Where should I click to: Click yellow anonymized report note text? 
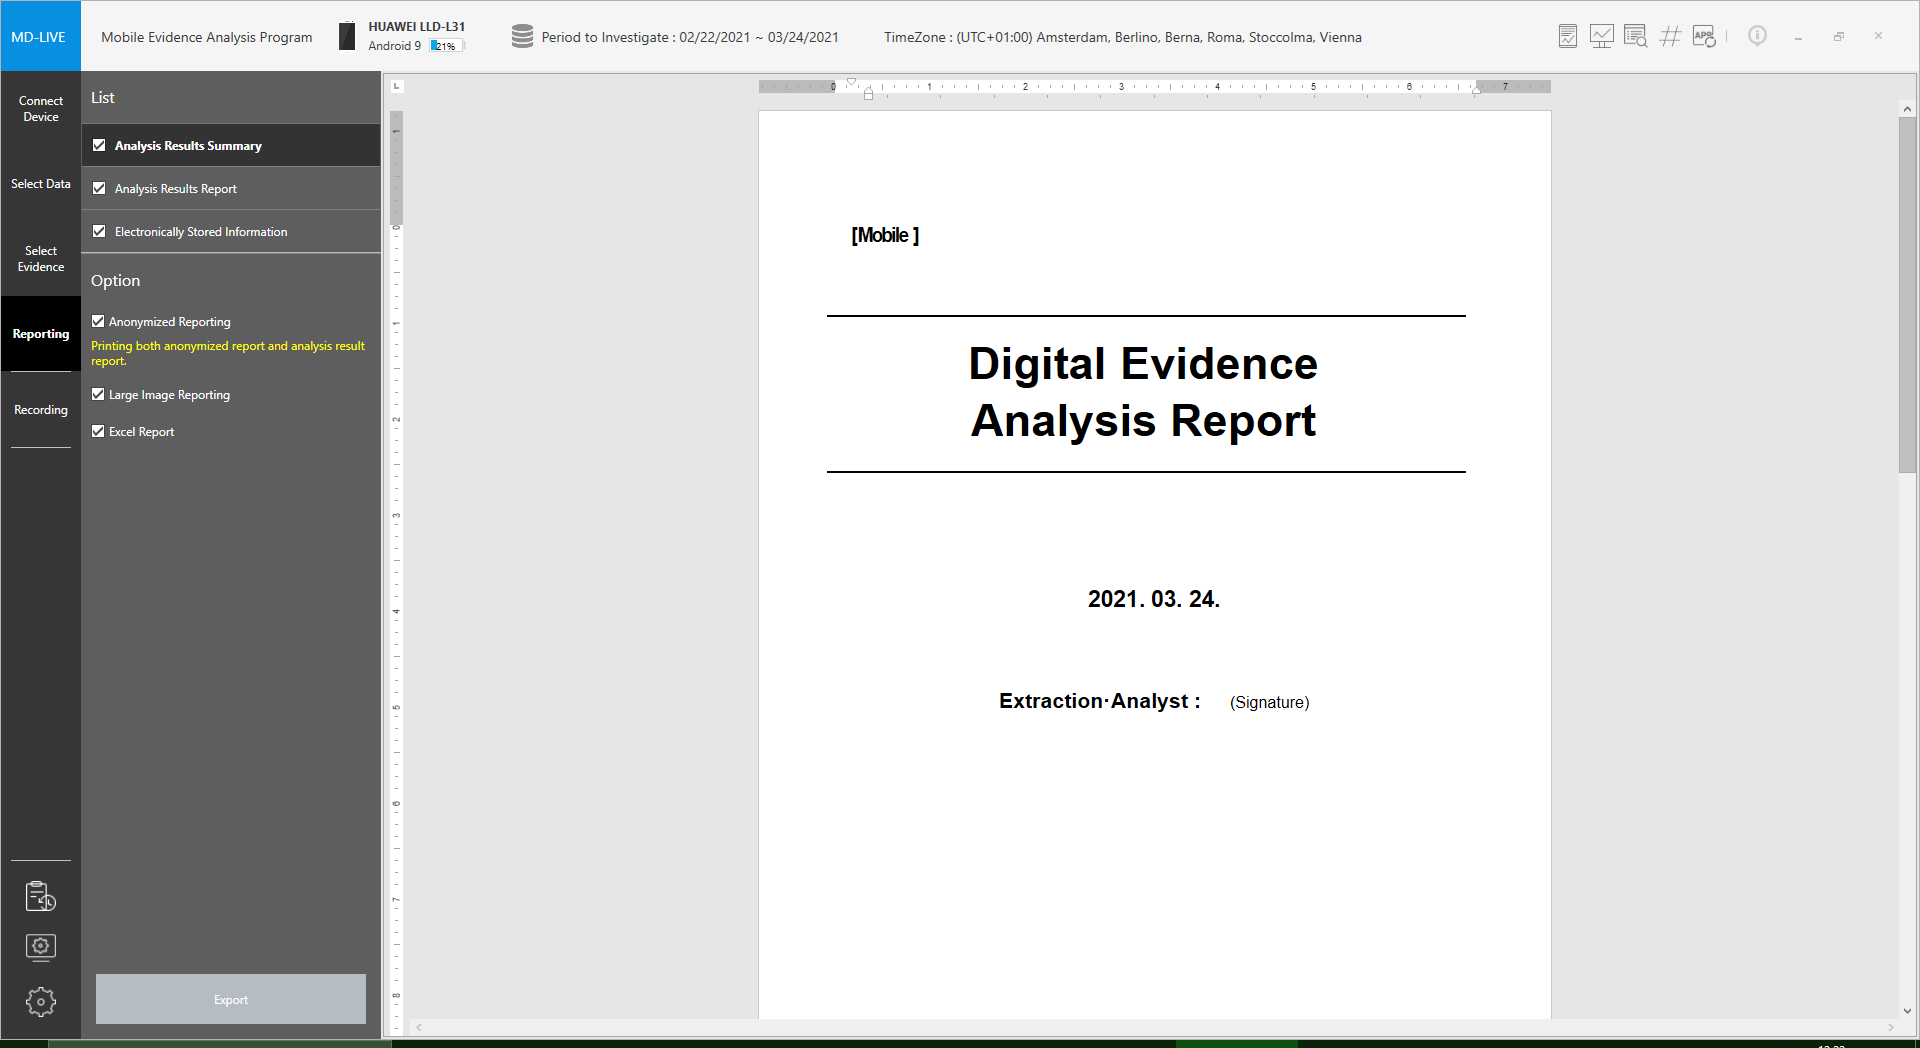(x=228, y=353)
